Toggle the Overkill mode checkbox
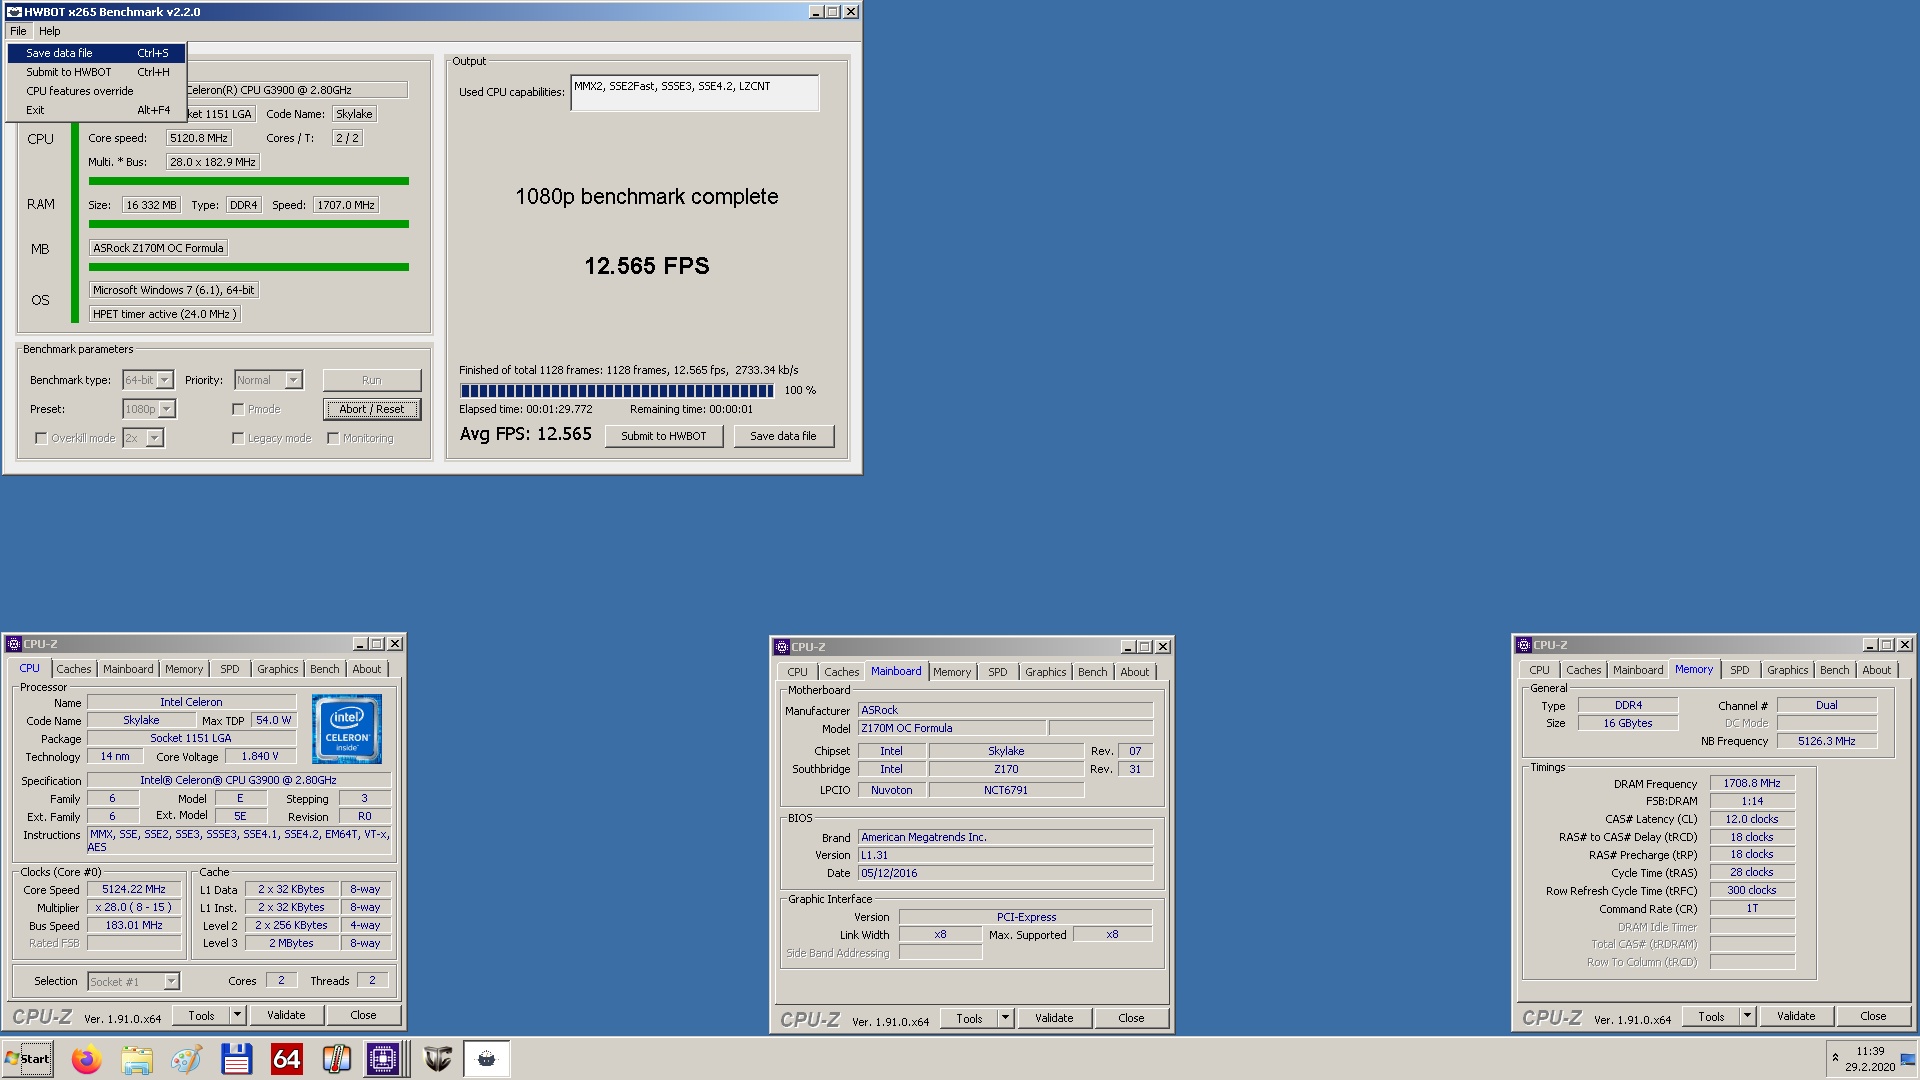The width and height of the screenshot is (1920, 1080). click(x=41, y=438)
